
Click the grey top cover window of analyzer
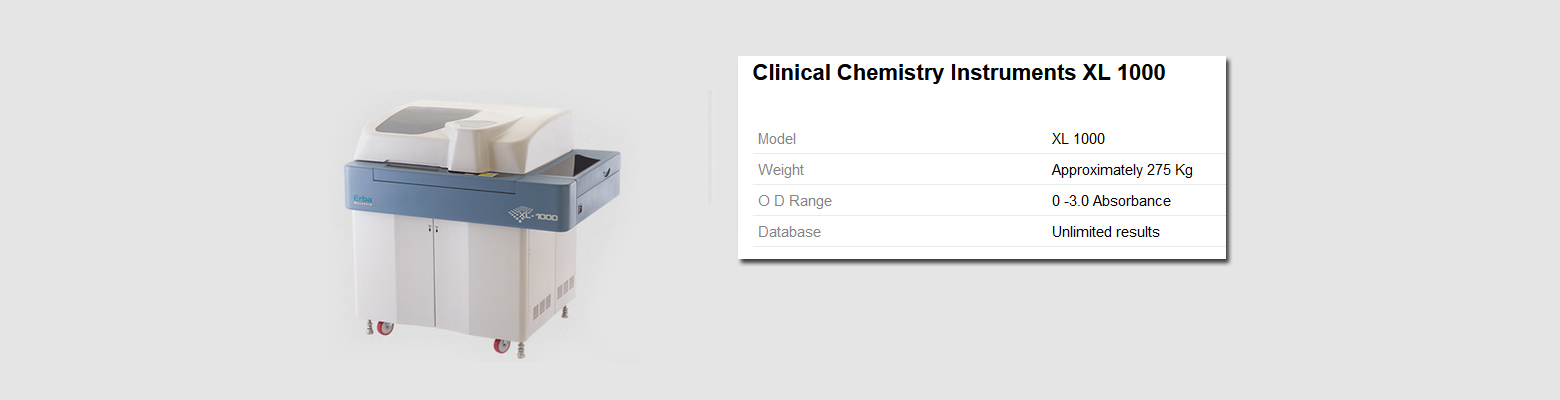point(426,120)
